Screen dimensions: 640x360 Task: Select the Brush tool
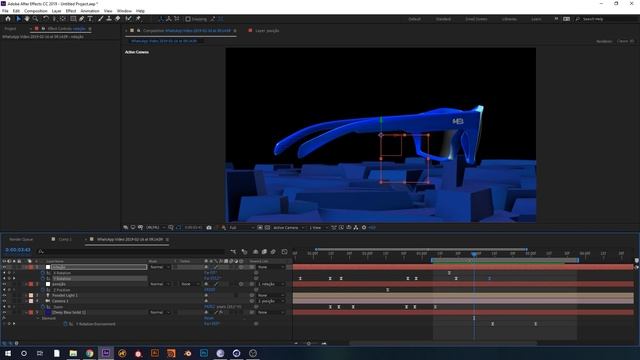(x=100, y=19)
